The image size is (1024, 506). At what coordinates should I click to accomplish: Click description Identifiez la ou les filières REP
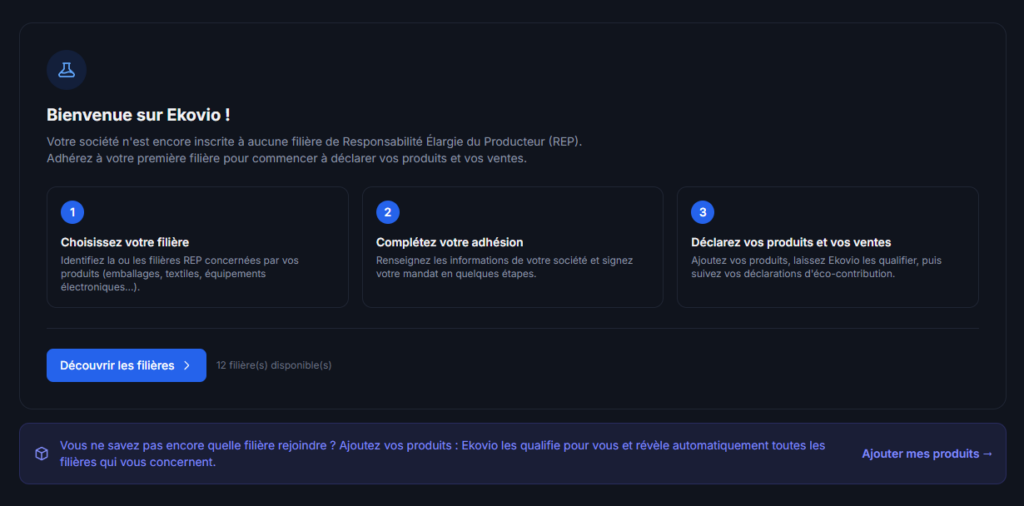pos(180,274)
